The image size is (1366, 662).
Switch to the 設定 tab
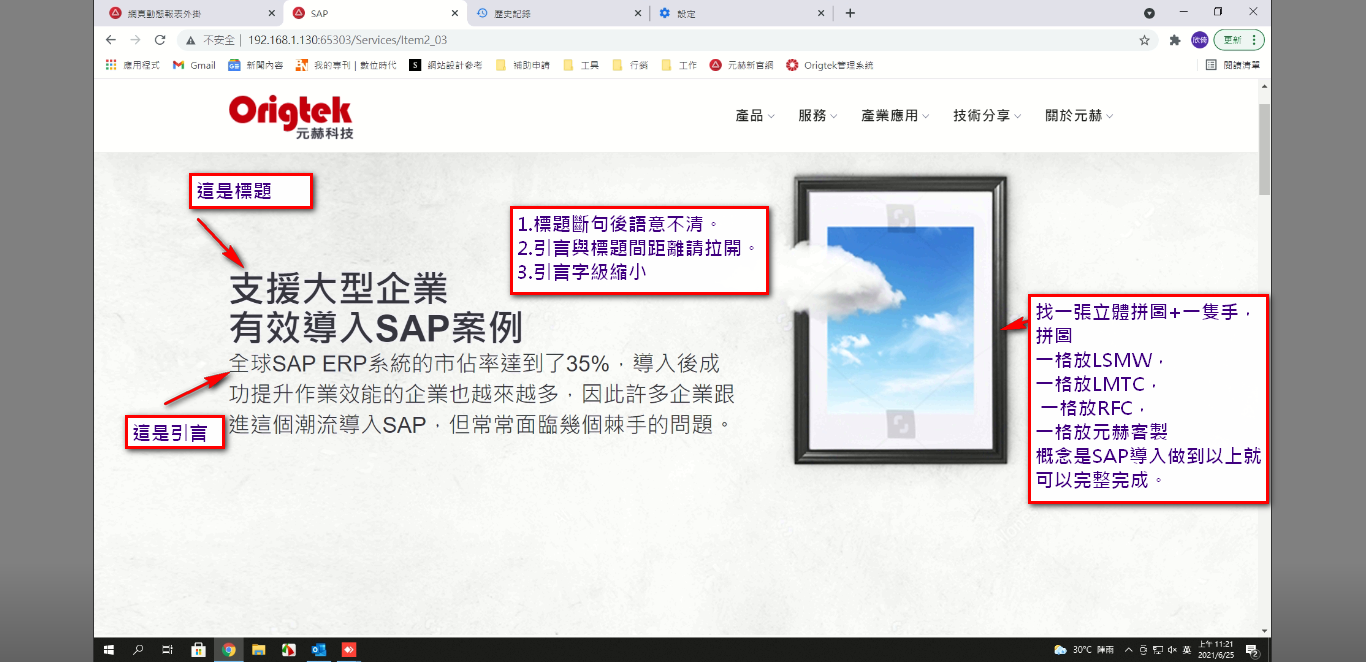(741, 13)
